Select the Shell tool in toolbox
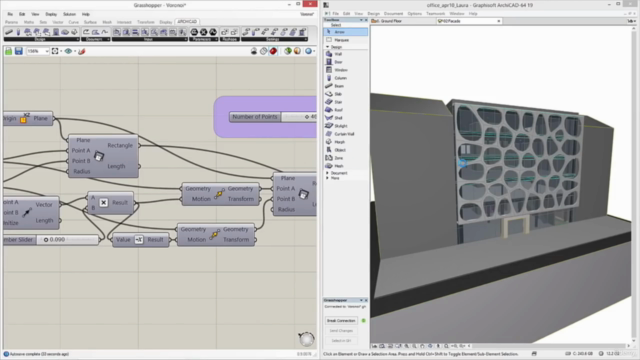 (x=345, y=118)
